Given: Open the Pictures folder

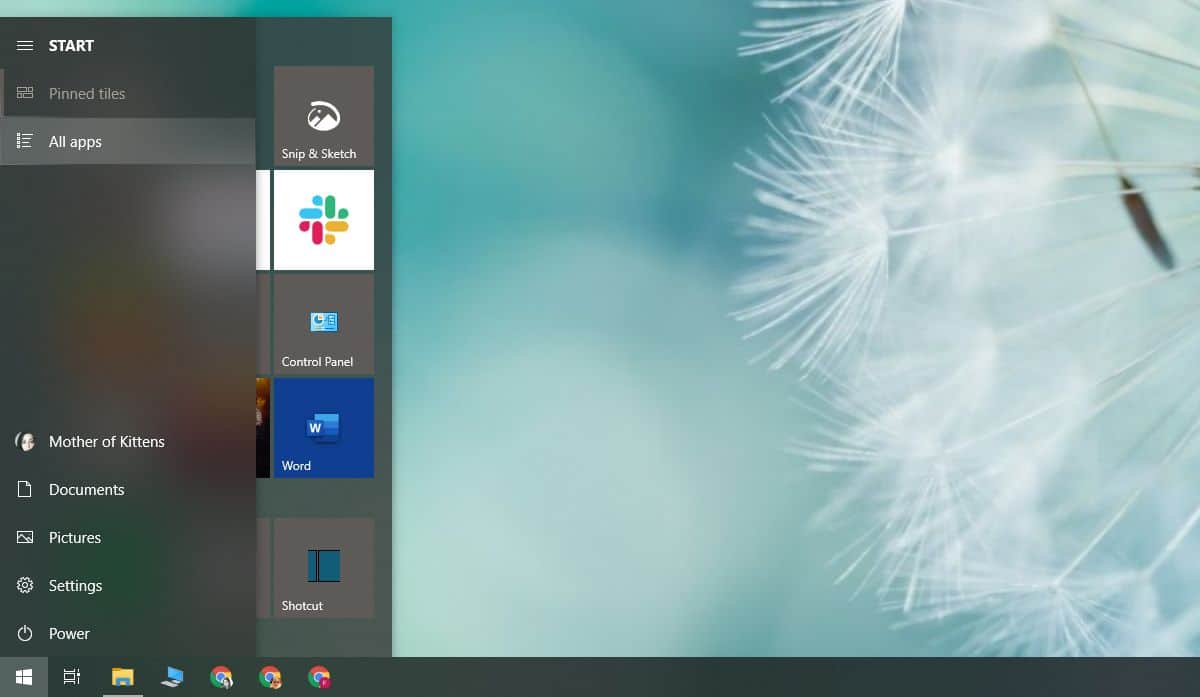Looking at the screenshot, I should [x=128, y=538].
